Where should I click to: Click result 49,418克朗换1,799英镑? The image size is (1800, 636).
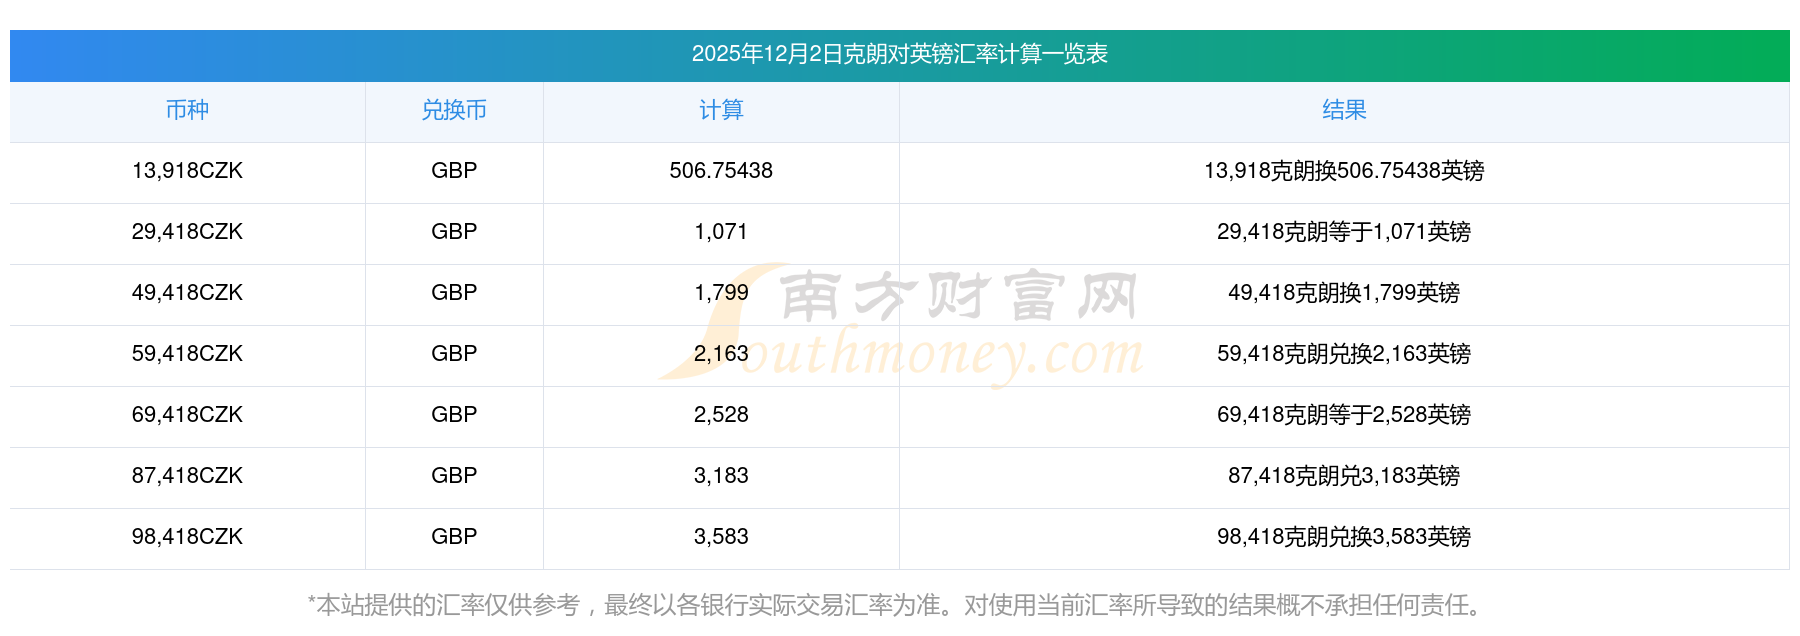(1344, 293)
